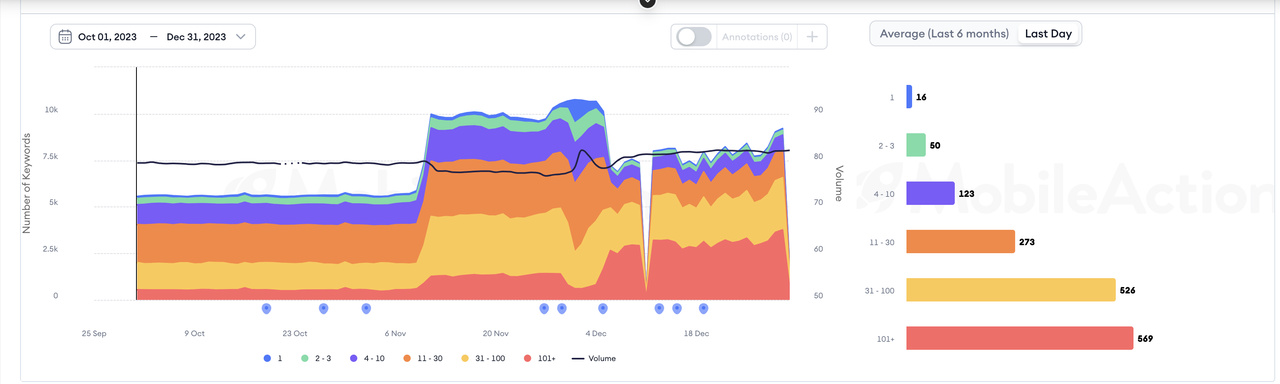Click the collapse handle at top center
The image size is (1280, 384).
click(647, 3)
